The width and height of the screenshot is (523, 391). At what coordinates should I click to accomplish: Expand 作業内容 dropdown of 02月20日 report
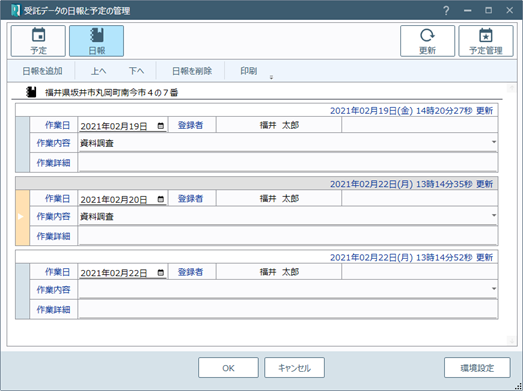point(494,216)
